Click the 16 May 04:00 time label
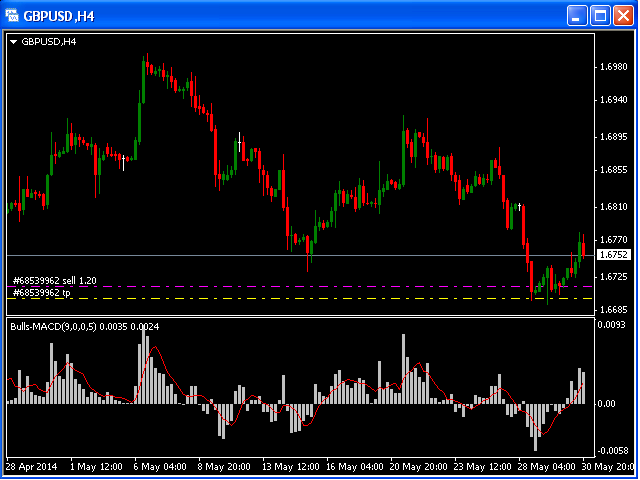 coord(355,466)
